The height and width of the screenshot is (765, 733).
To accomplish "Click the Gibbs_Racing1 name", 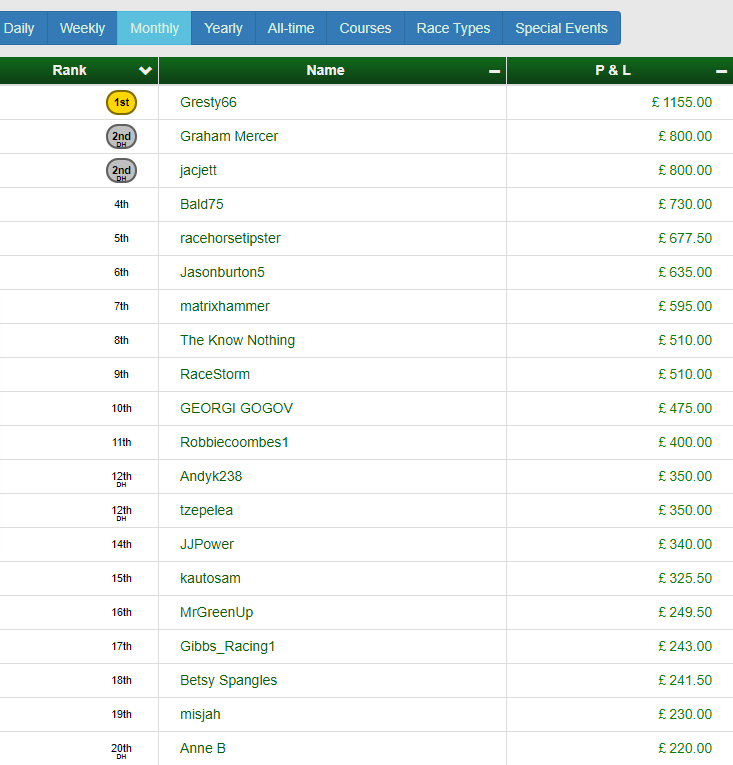I will click(227, 646).
